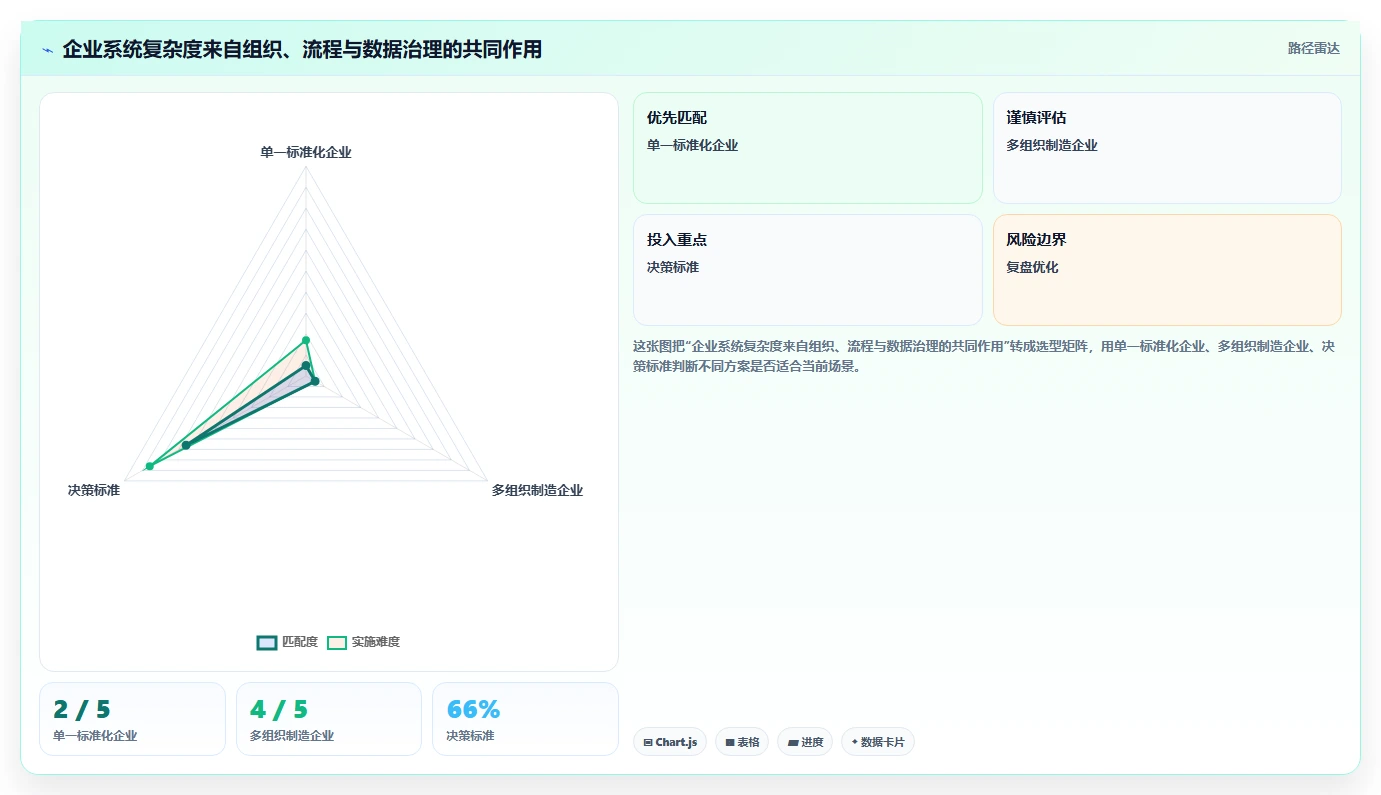
Task: Click the lightning icon beside the title
Action: (x=47, y=50)
